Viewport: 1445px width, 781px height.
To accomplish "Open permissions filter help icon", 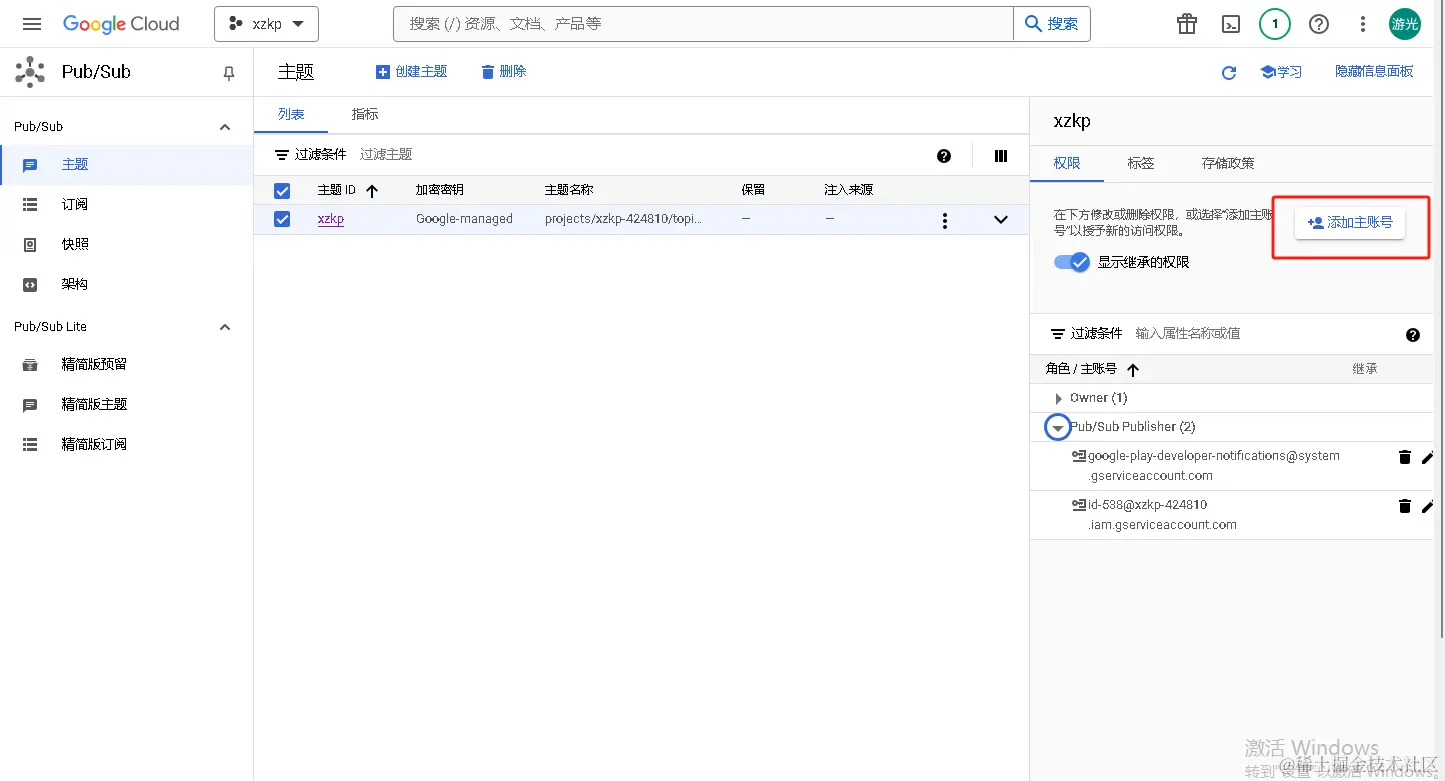I will click(x=1413, y=335).
